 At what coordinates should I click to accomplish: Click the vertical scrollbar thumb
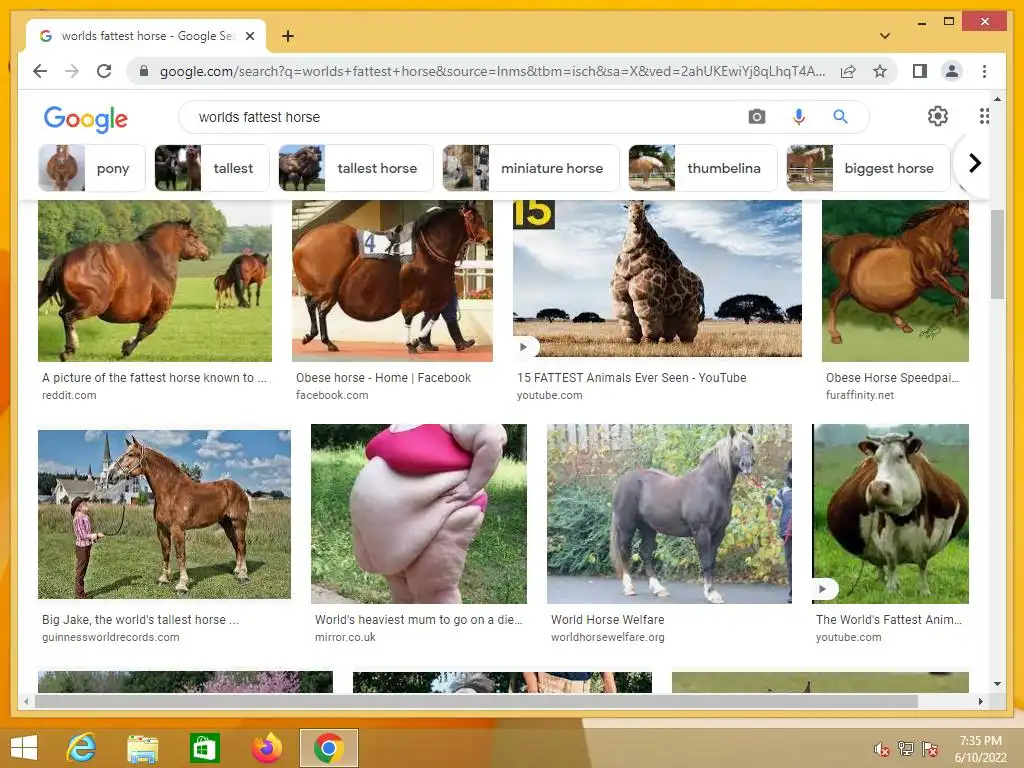pos(997,254)
